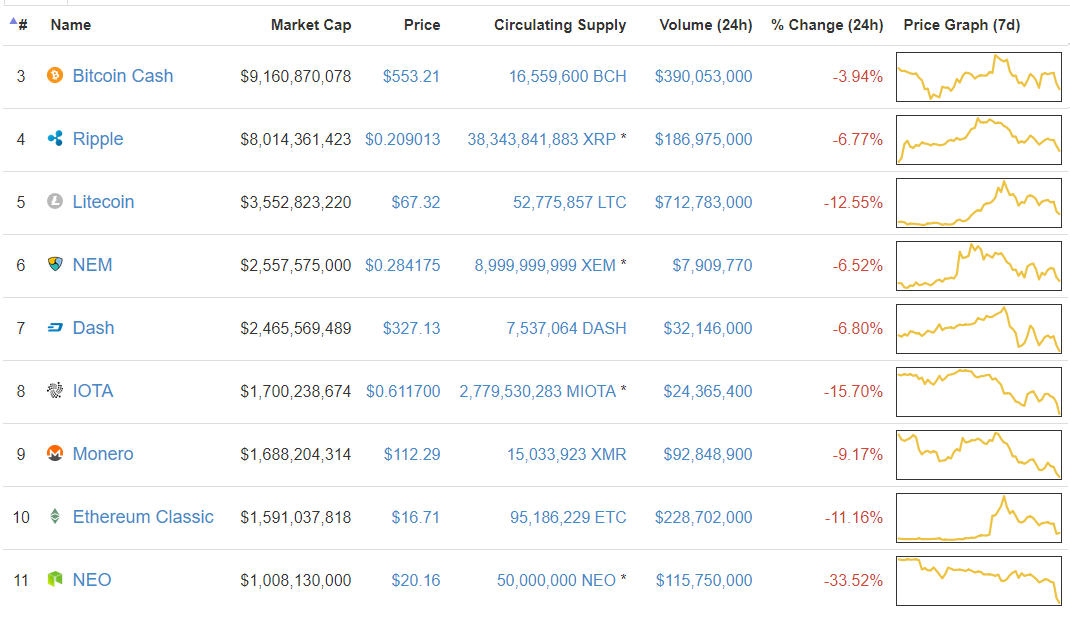Open NEO 24h volume $115,750,000 link
Viewport: 1070px width, 618px height.
pos(704,580)
